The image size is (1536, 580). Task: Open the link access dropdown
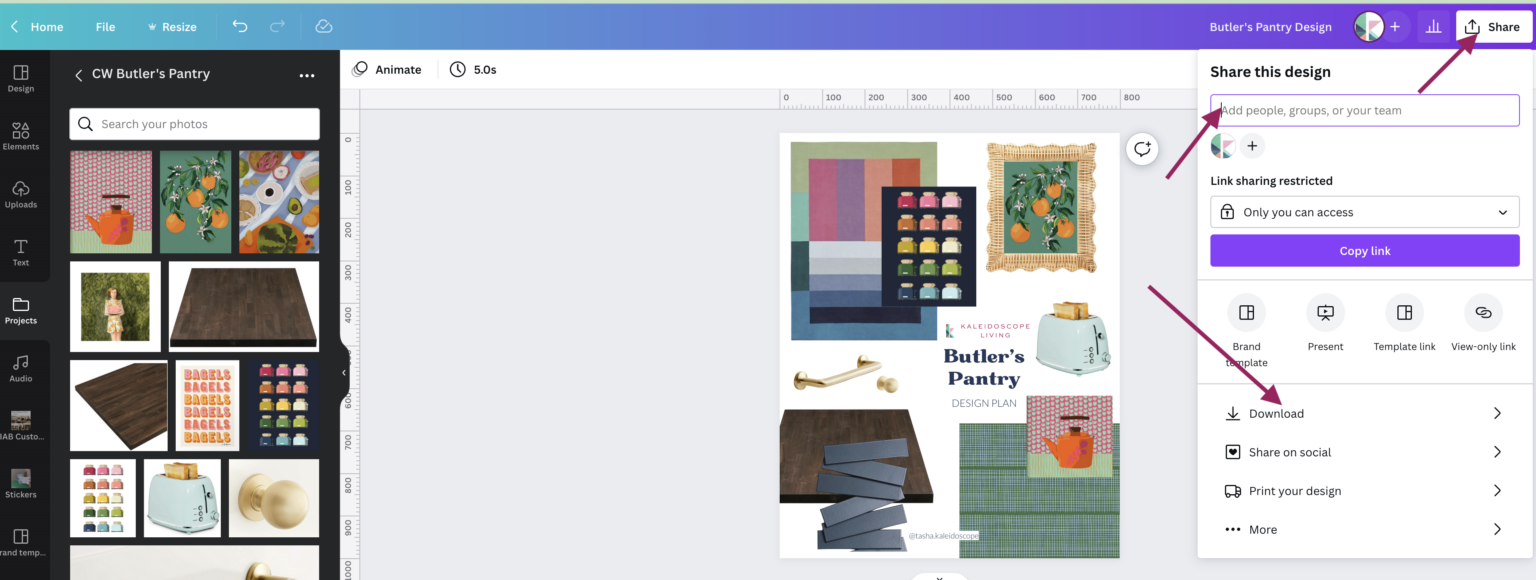tap(1364, 212)
